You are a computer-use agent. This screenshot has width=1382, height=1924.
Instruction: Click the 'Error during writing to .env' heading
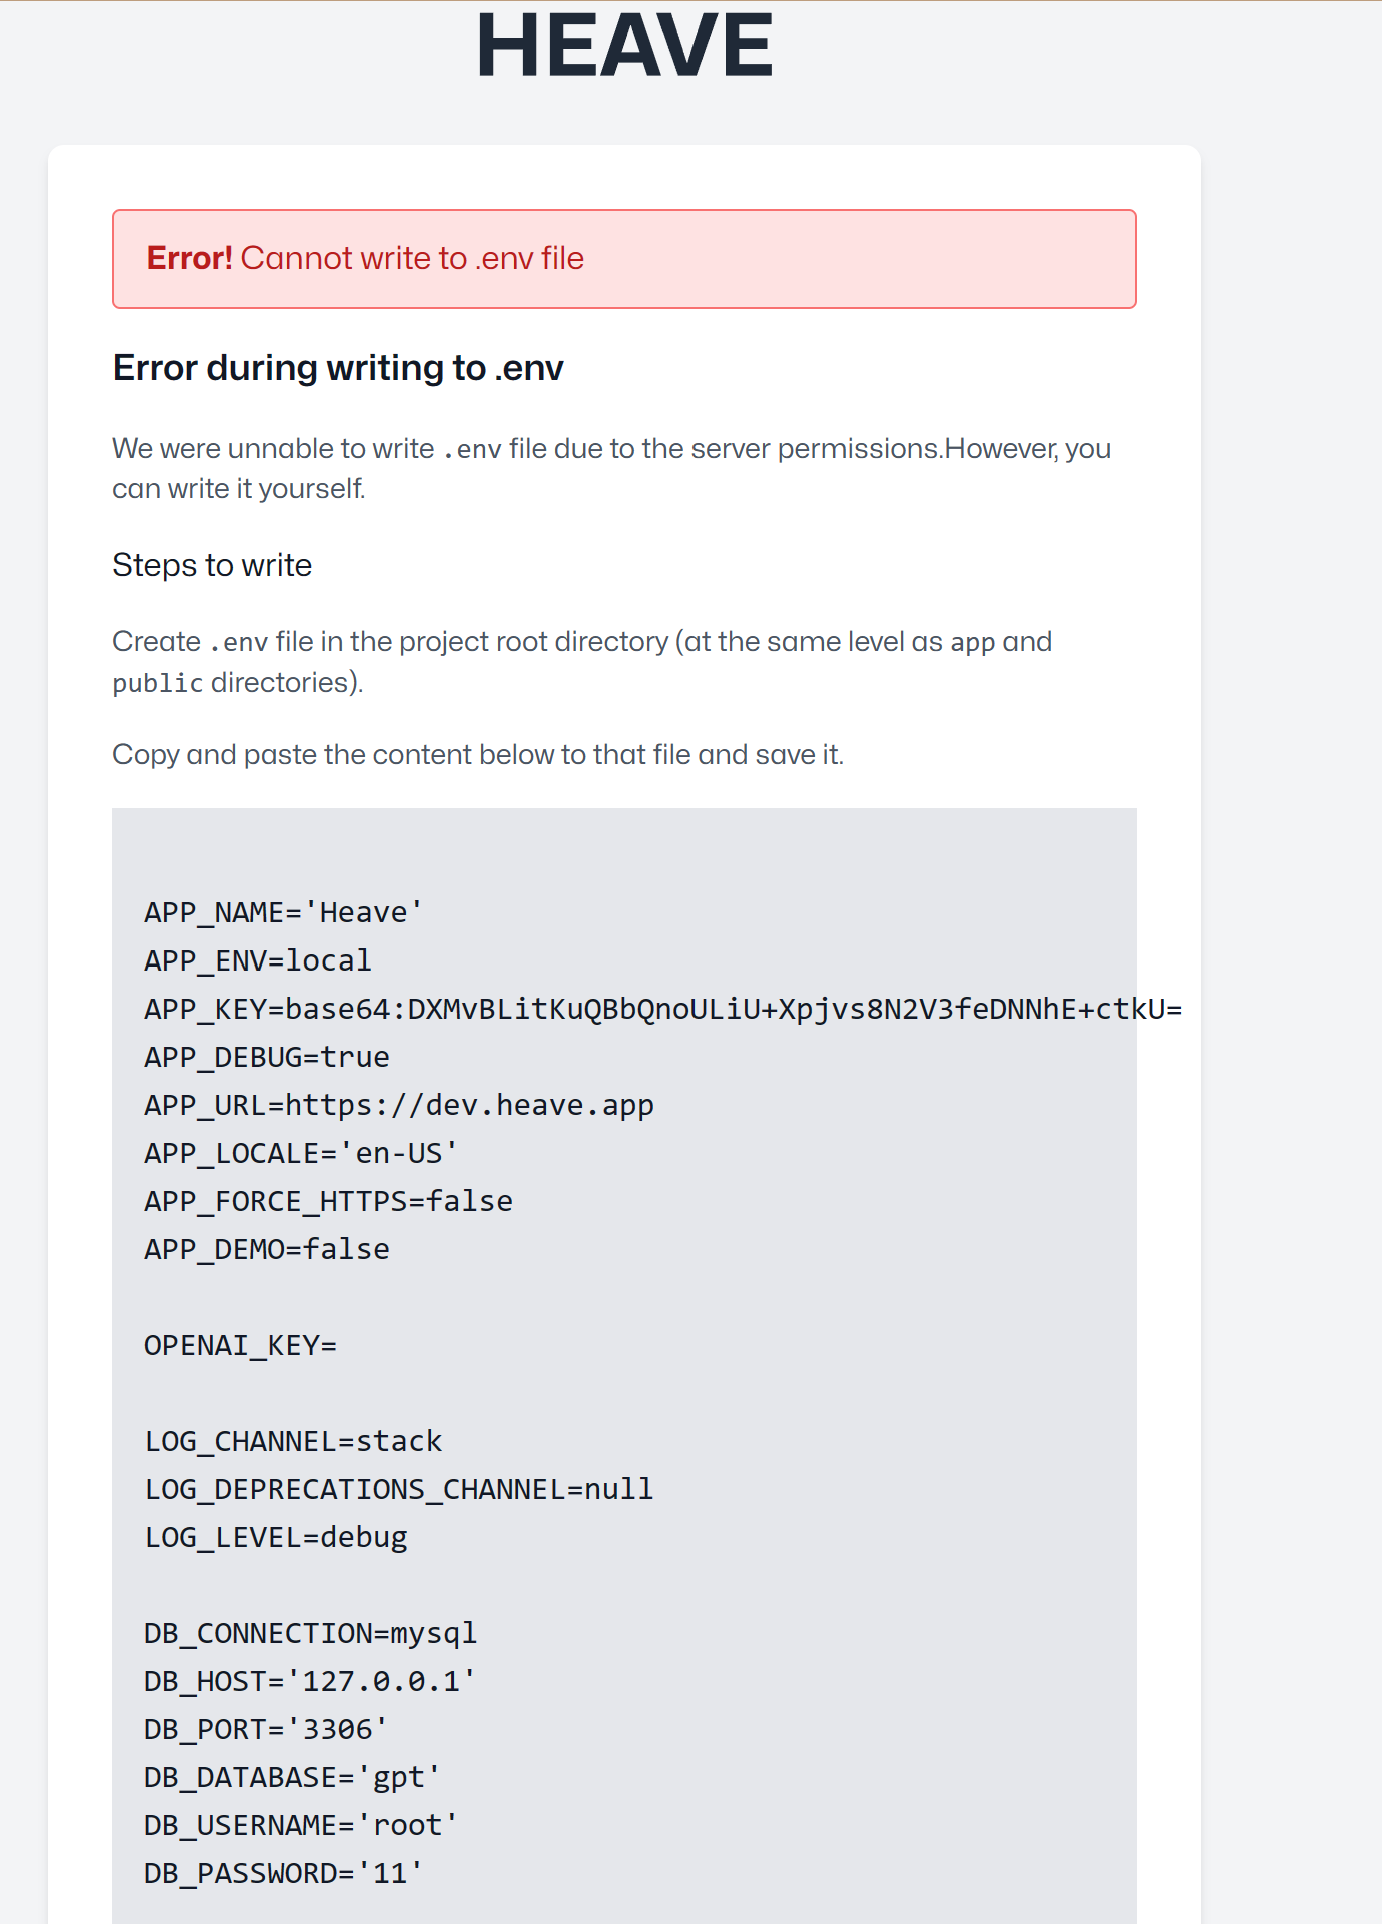338,368
